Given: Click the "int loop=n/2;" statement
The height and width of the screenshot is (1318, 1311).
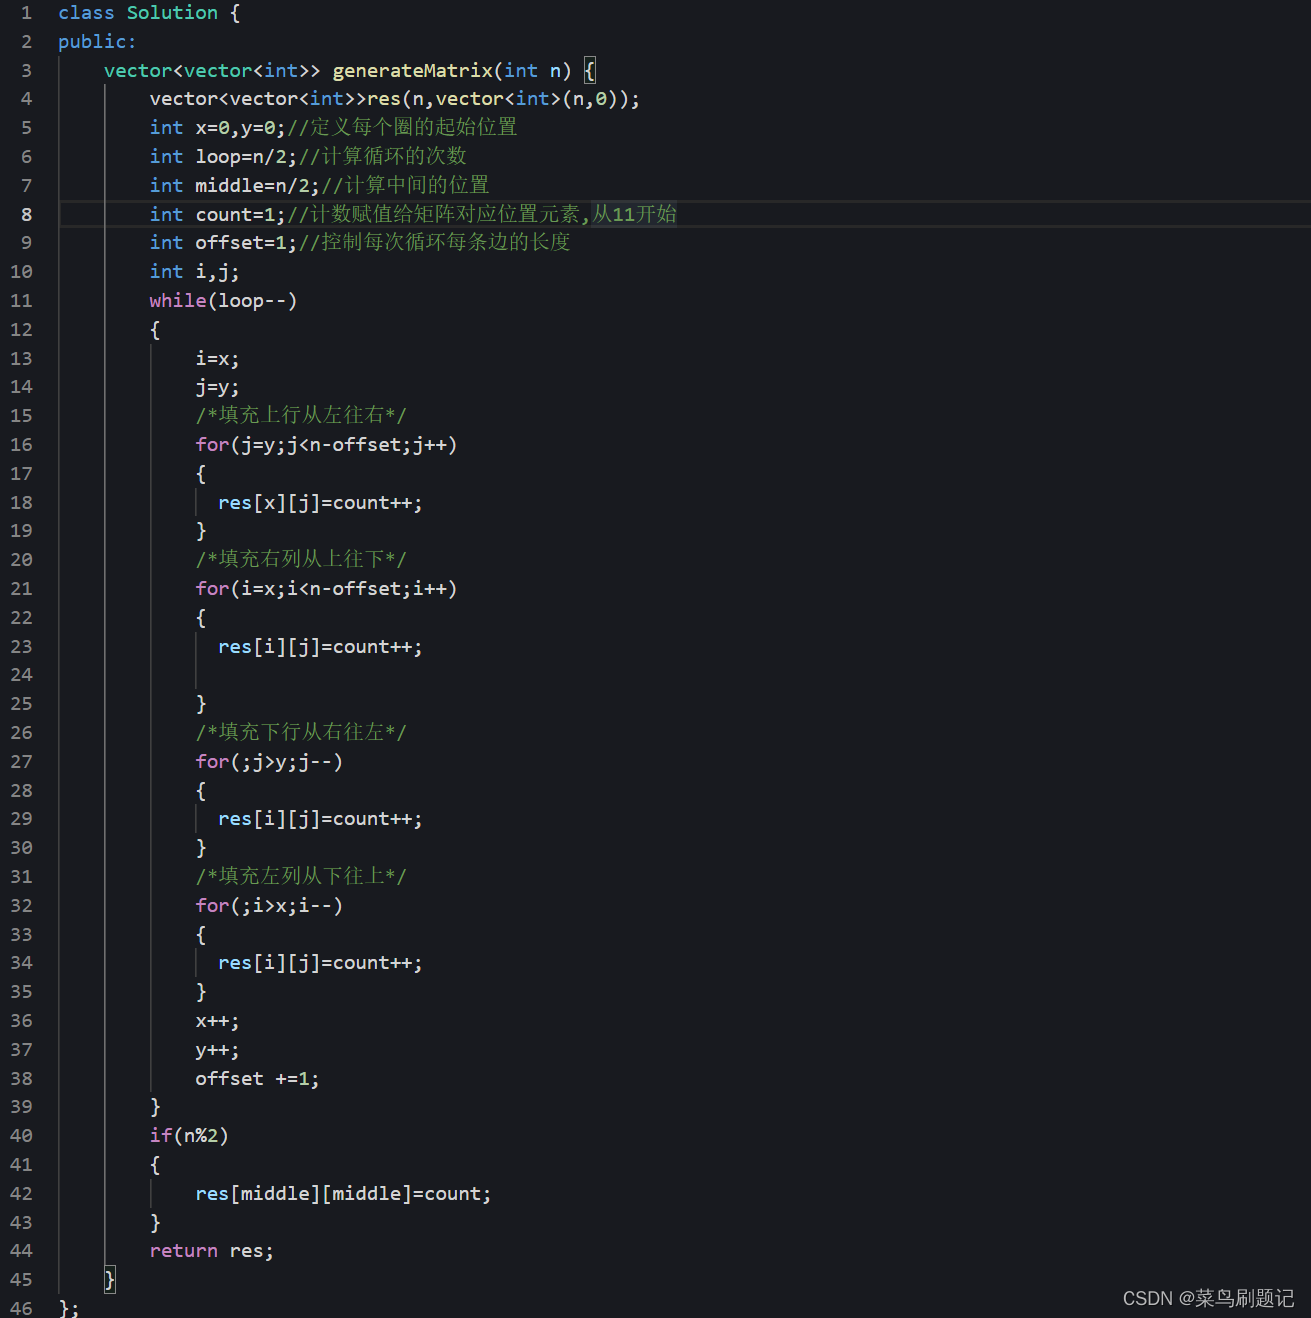Looking at the screenshot, I should click(x=224, y=157).
